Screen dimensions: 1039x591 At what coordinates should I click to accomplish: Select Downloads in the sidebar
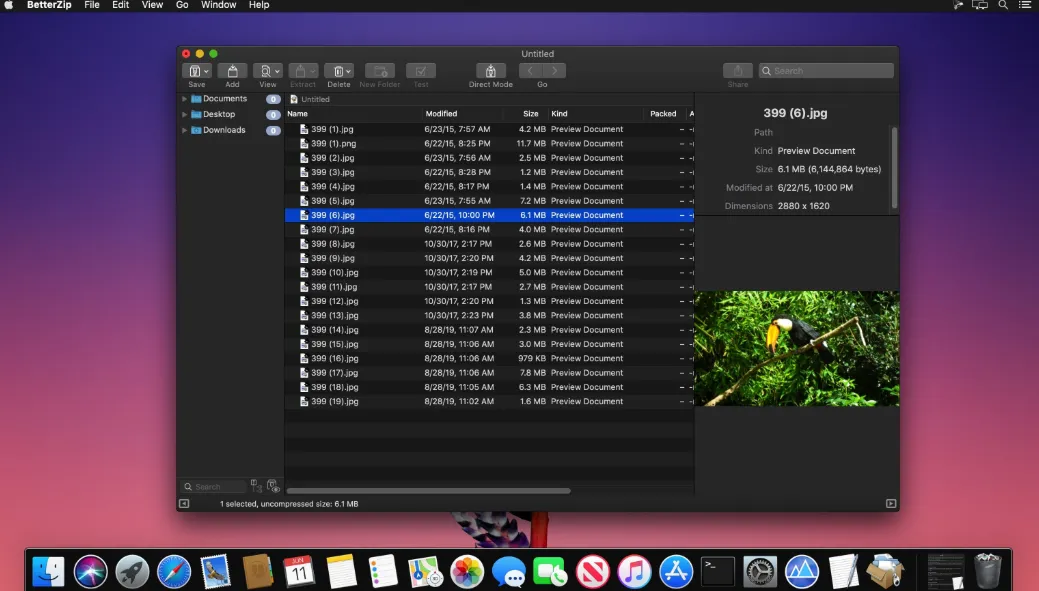(x=224, y=130)
